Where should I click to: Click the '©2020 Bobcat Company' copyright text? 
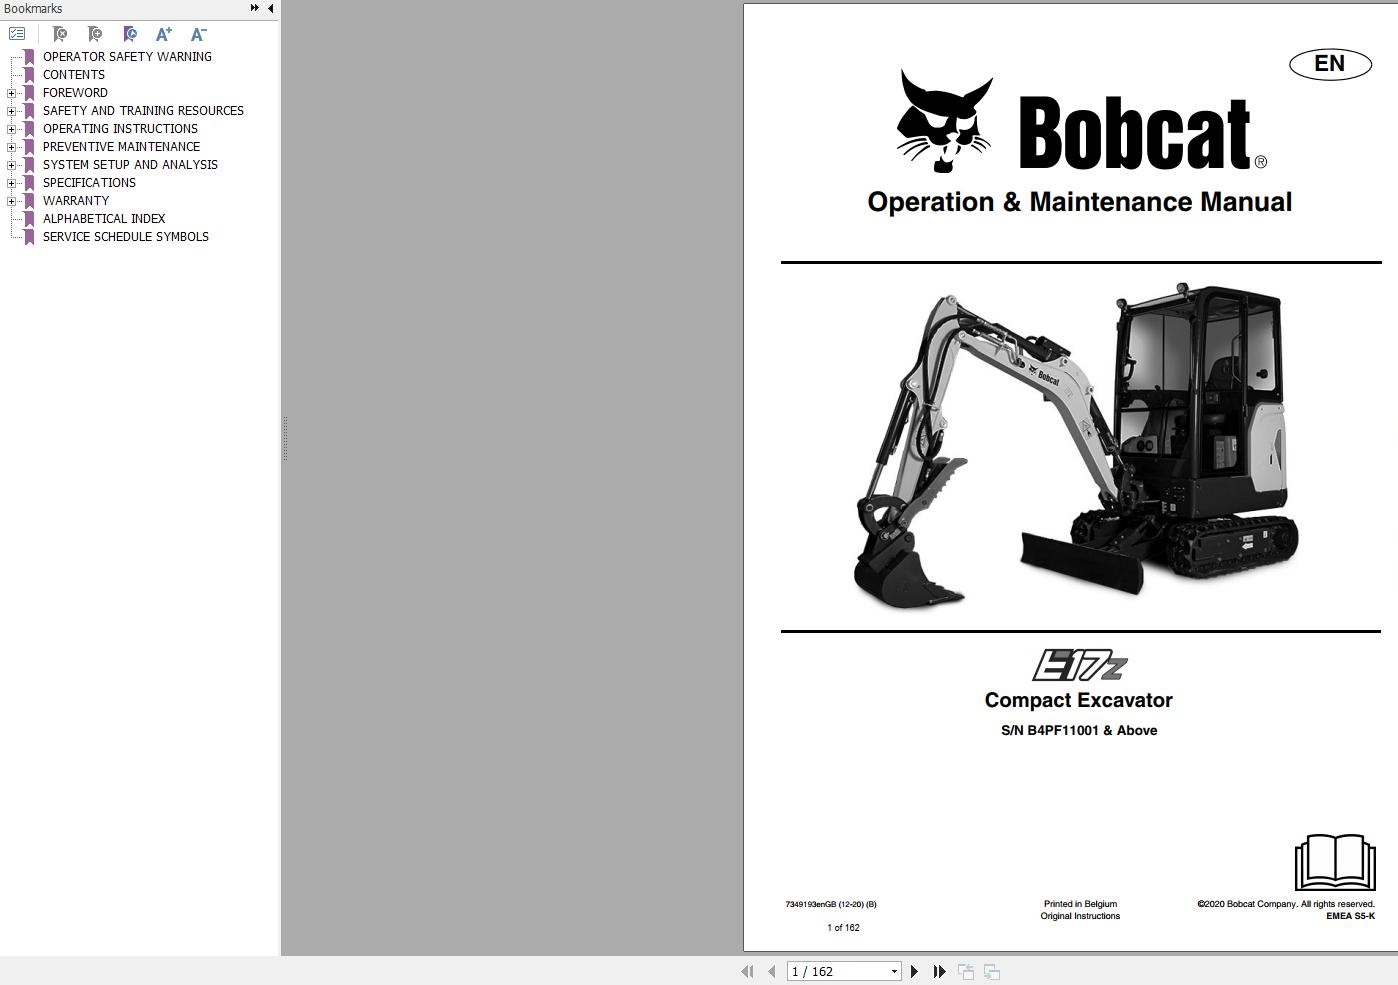(x=1286, y=904)
